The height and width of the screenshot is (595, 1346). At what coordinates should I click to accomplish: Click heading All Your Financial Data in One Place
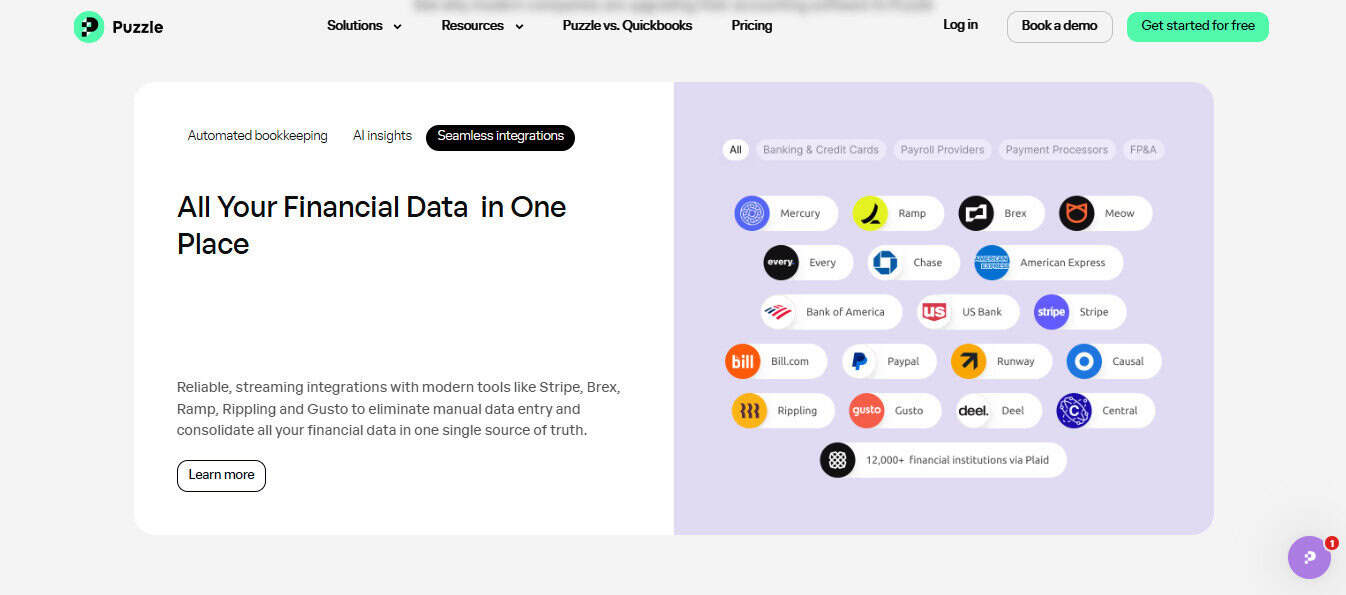coord(372,225)
